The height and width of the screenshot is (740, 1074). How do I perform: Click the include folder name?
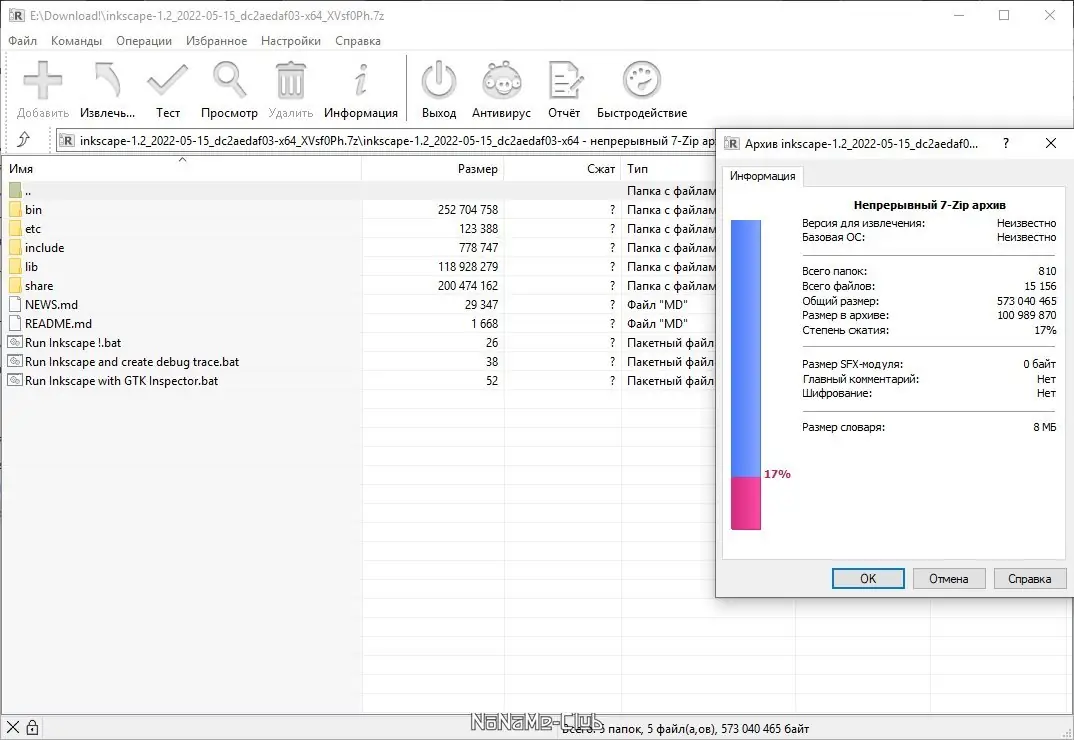pos(45,248)
